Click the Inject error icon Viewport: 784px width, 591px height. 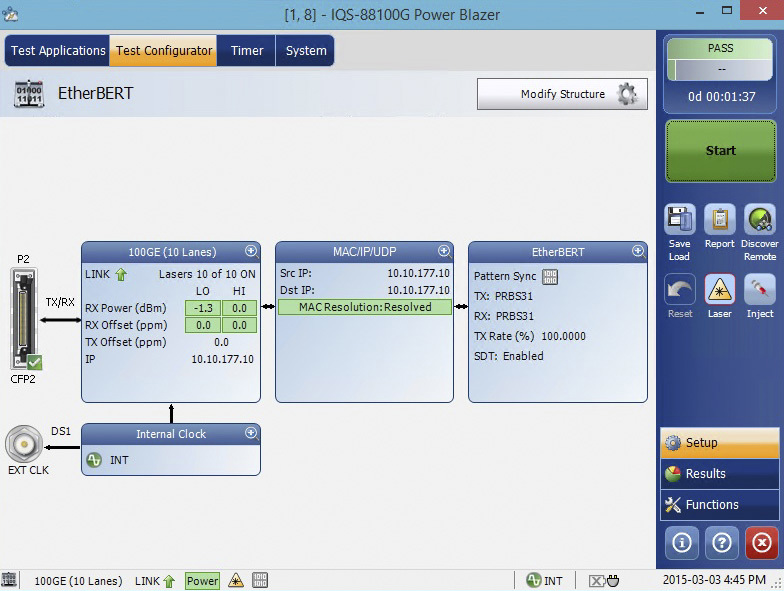760,289
